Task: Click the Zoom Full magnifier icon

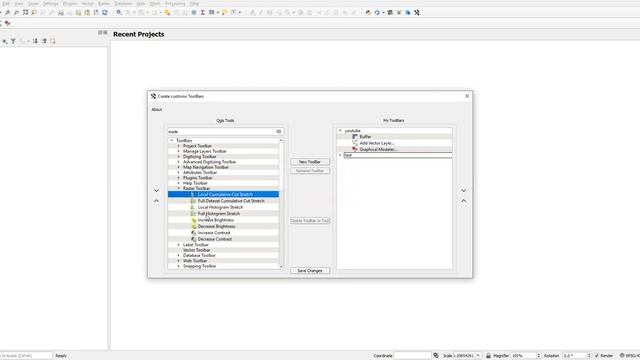Action: [25, 13]
